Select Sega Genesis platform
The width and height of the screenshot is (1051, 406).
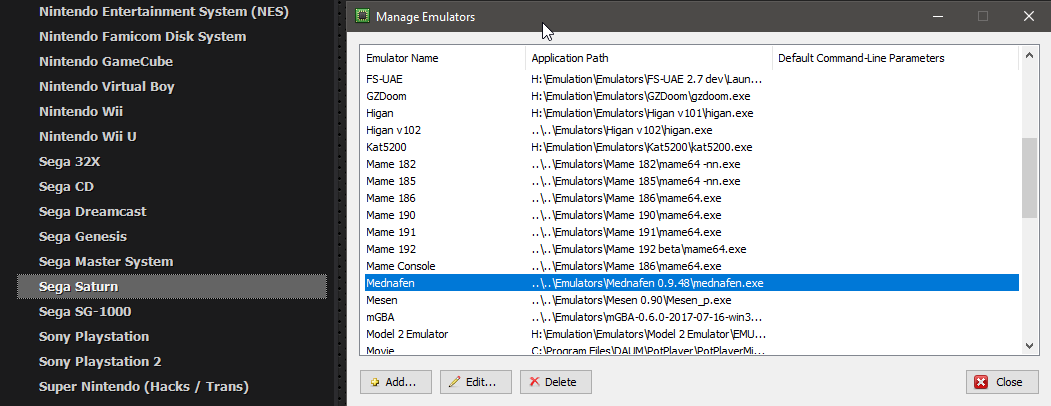coord(83,236)
